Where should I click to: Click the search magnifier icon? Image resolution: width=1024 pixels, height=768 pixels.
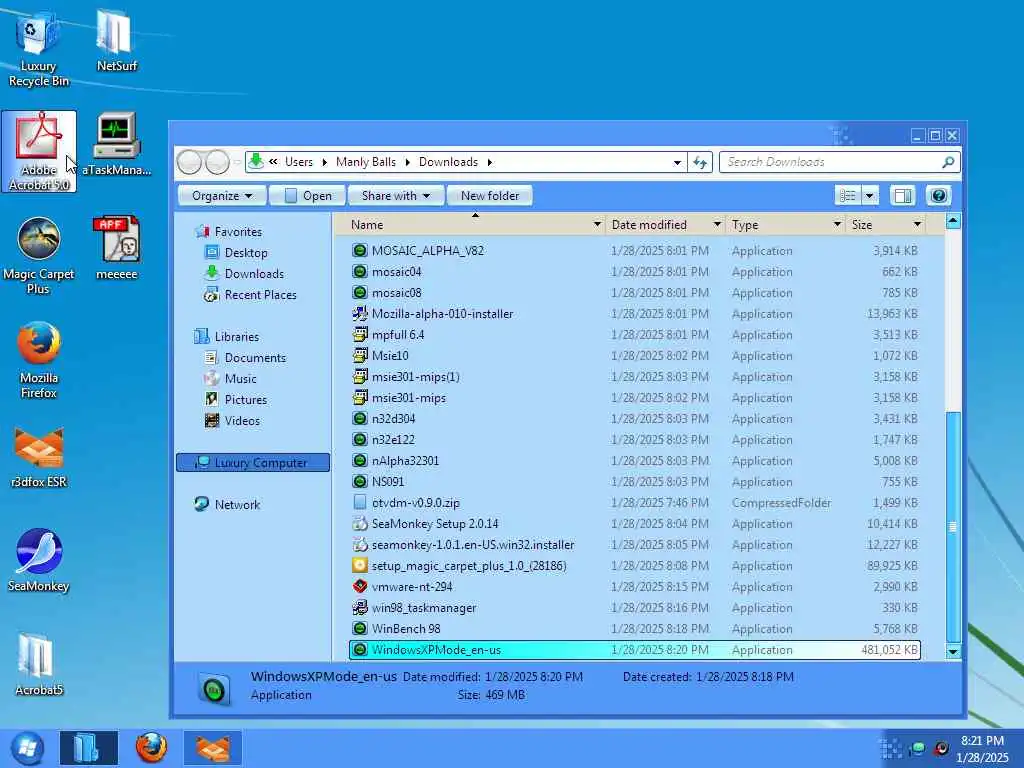point(948,162)
